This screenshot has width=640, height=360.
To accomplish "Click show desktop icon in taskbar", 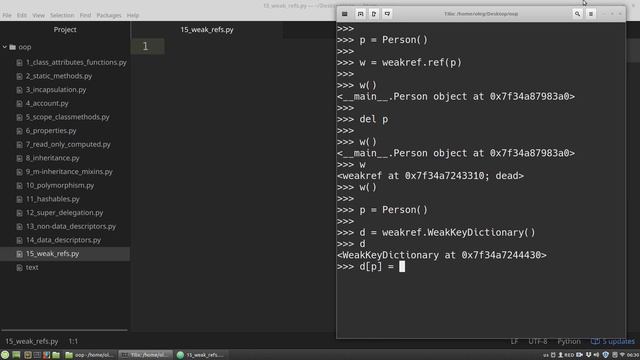I will pos(16,355).
